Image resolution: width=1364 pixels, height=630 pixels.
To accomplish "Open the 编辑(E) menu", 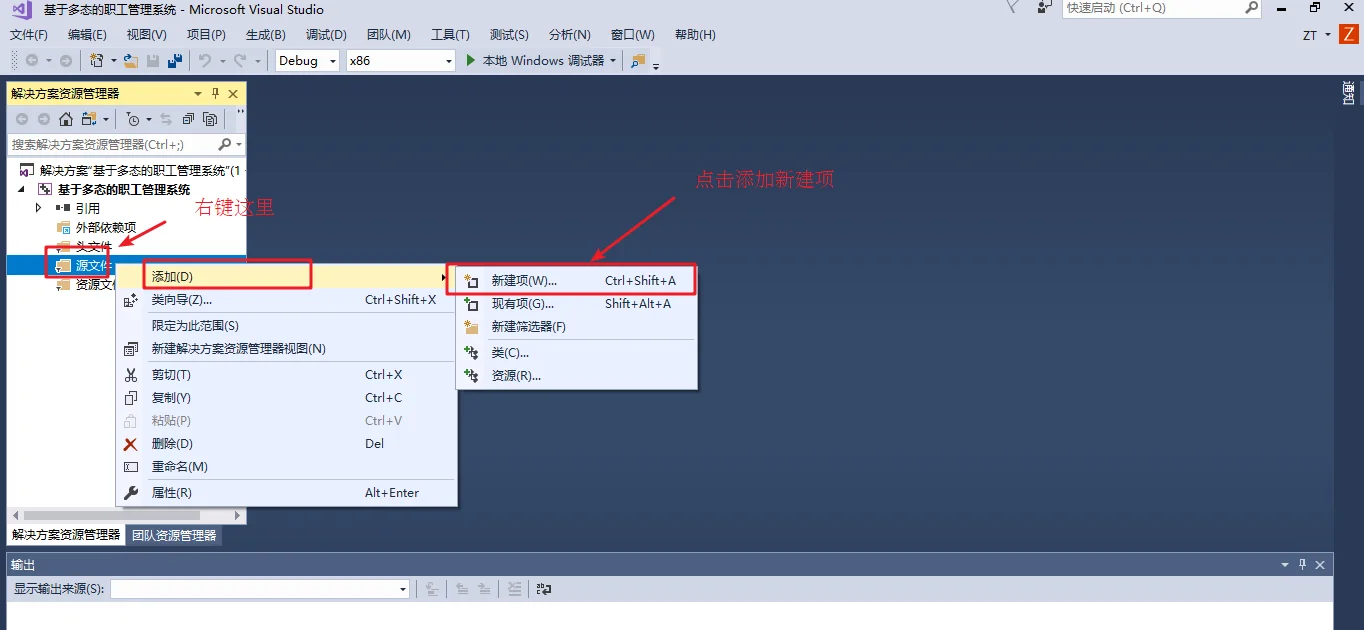I will click(x=87, y=34).
